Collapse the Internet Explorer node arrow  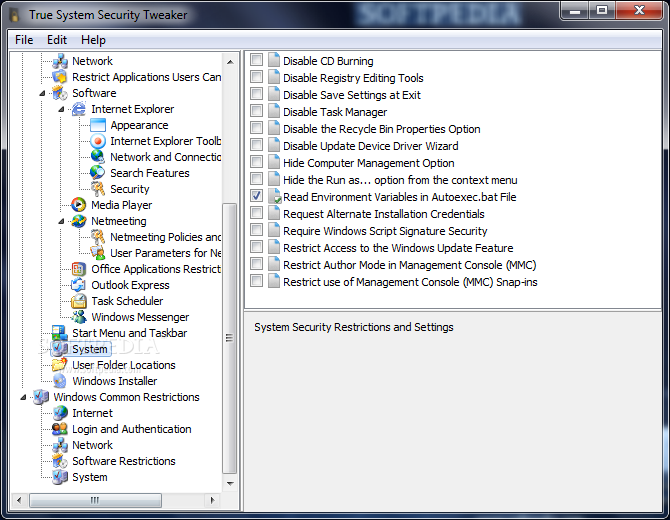click(x=61, y=109)
